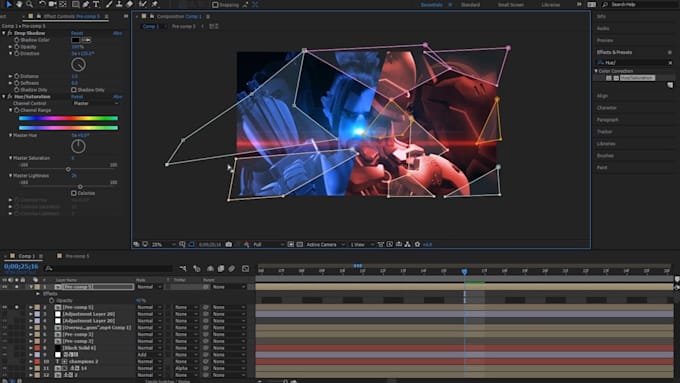Expand layer 10 champions 2
Image resolution: width=680 pixels, height=383 pixels.
coord(31,361)
